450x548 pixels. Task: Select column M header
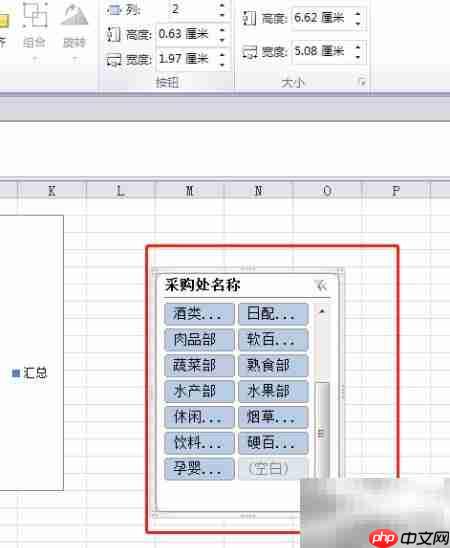click(x=189, y=191)
